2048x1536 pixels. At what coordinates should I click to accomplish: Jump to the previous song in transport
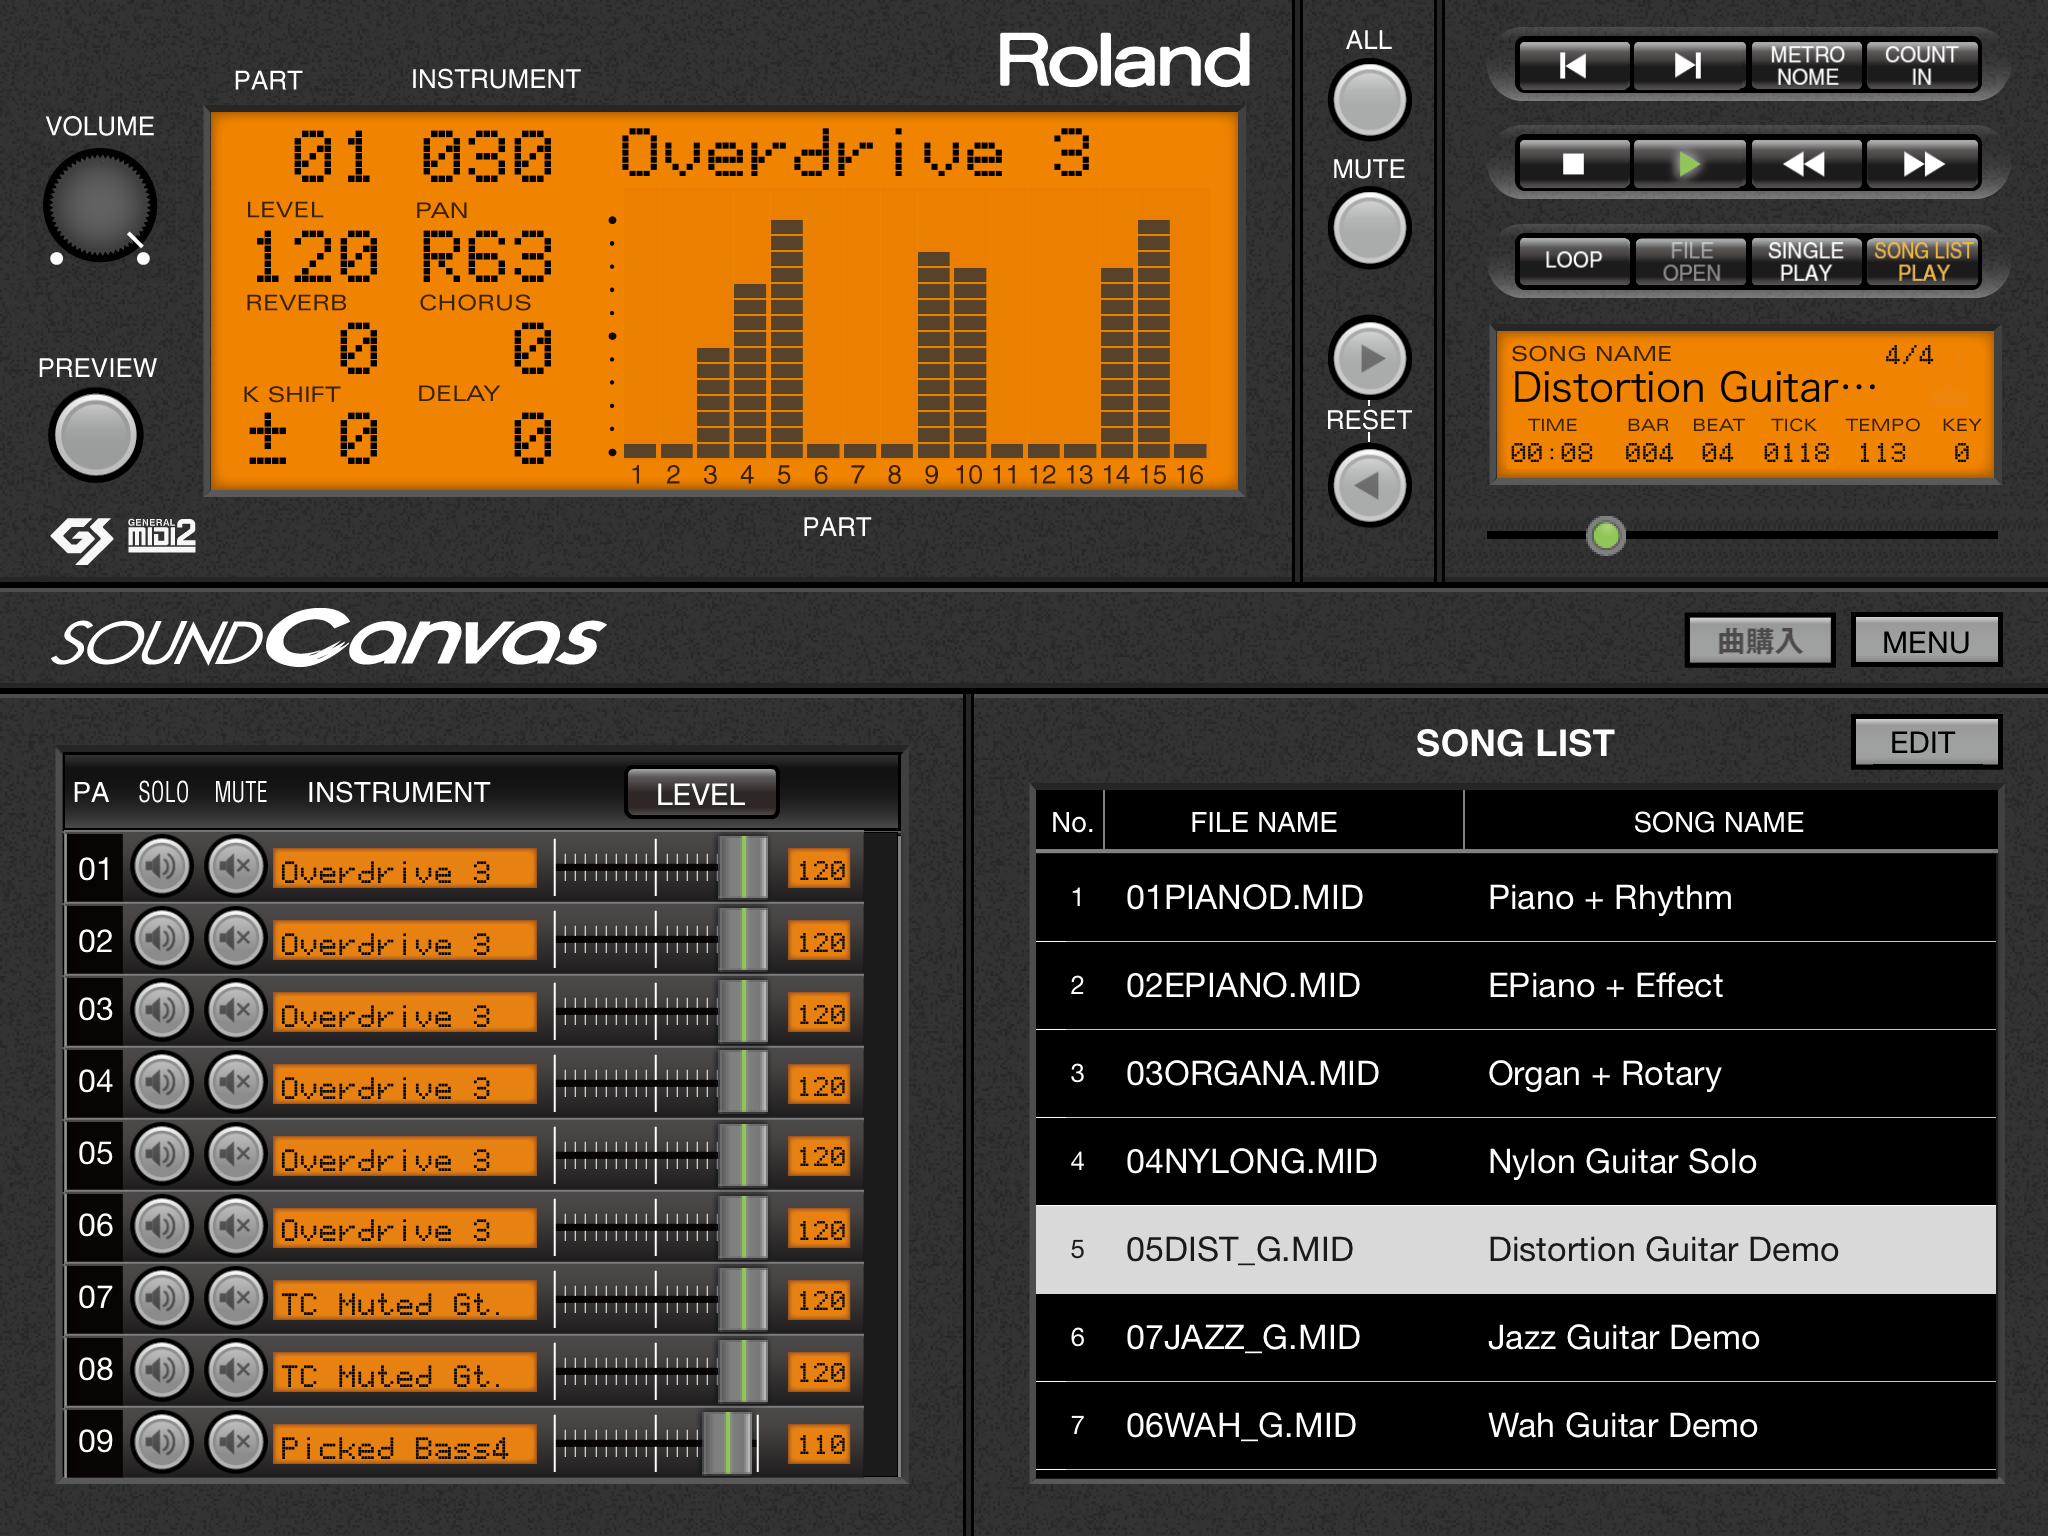click(1573, 66)
